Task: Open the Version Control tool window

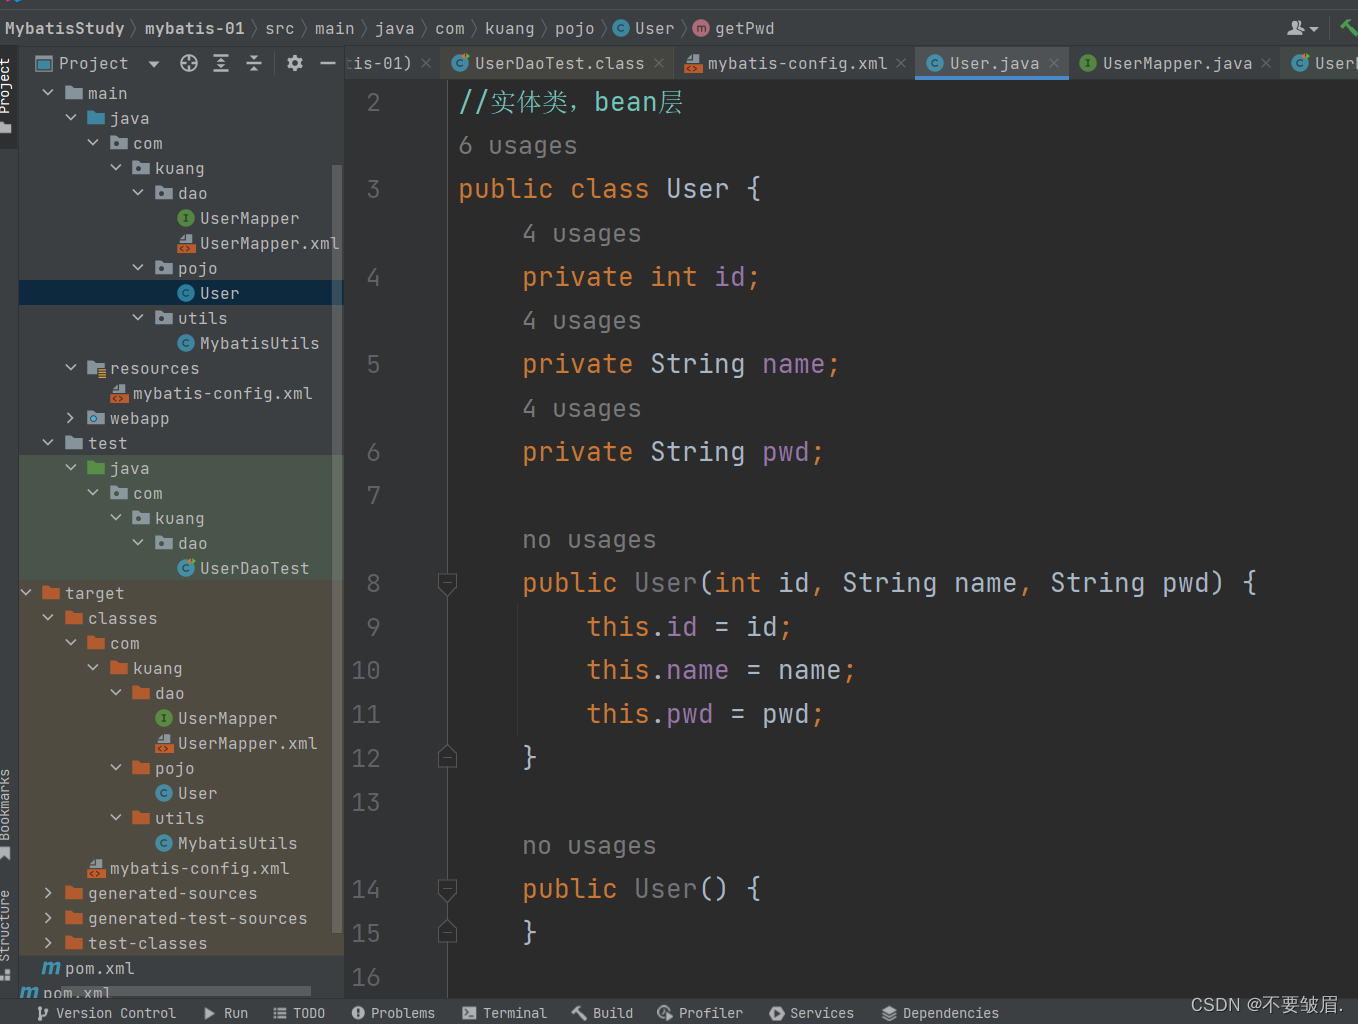Action: point(105,1013)
